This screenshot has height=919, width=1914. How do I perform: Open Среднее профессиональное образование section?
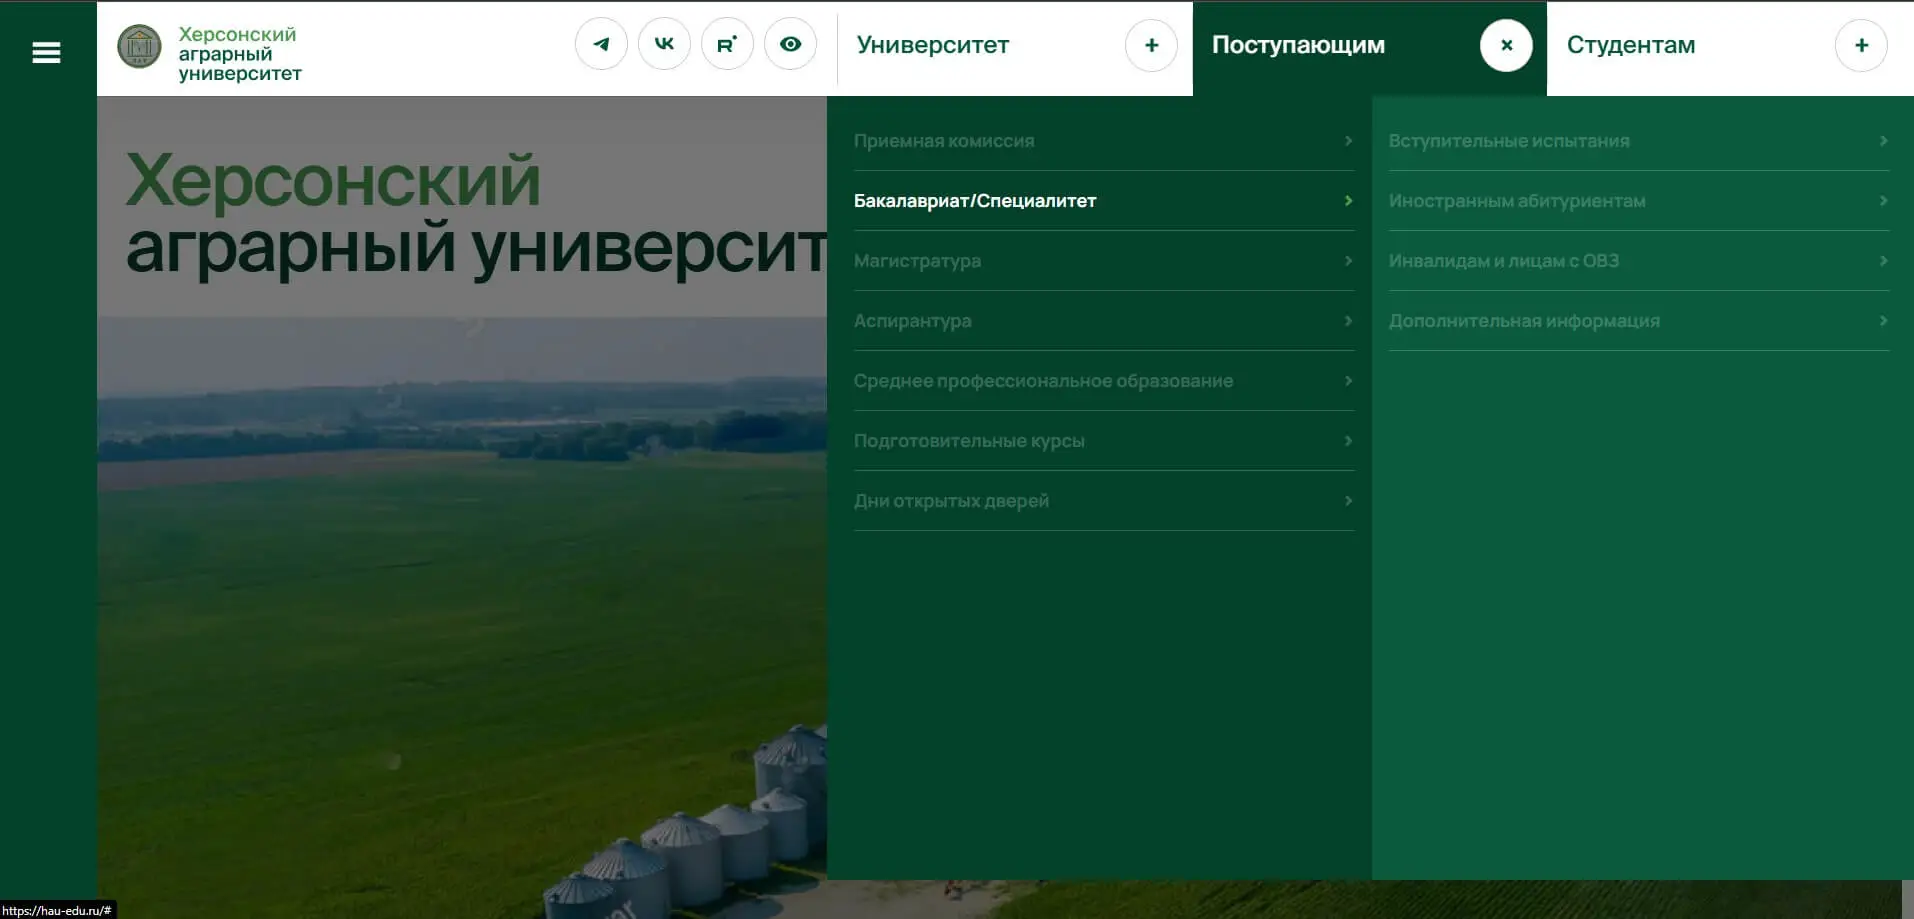point(1043,381)
